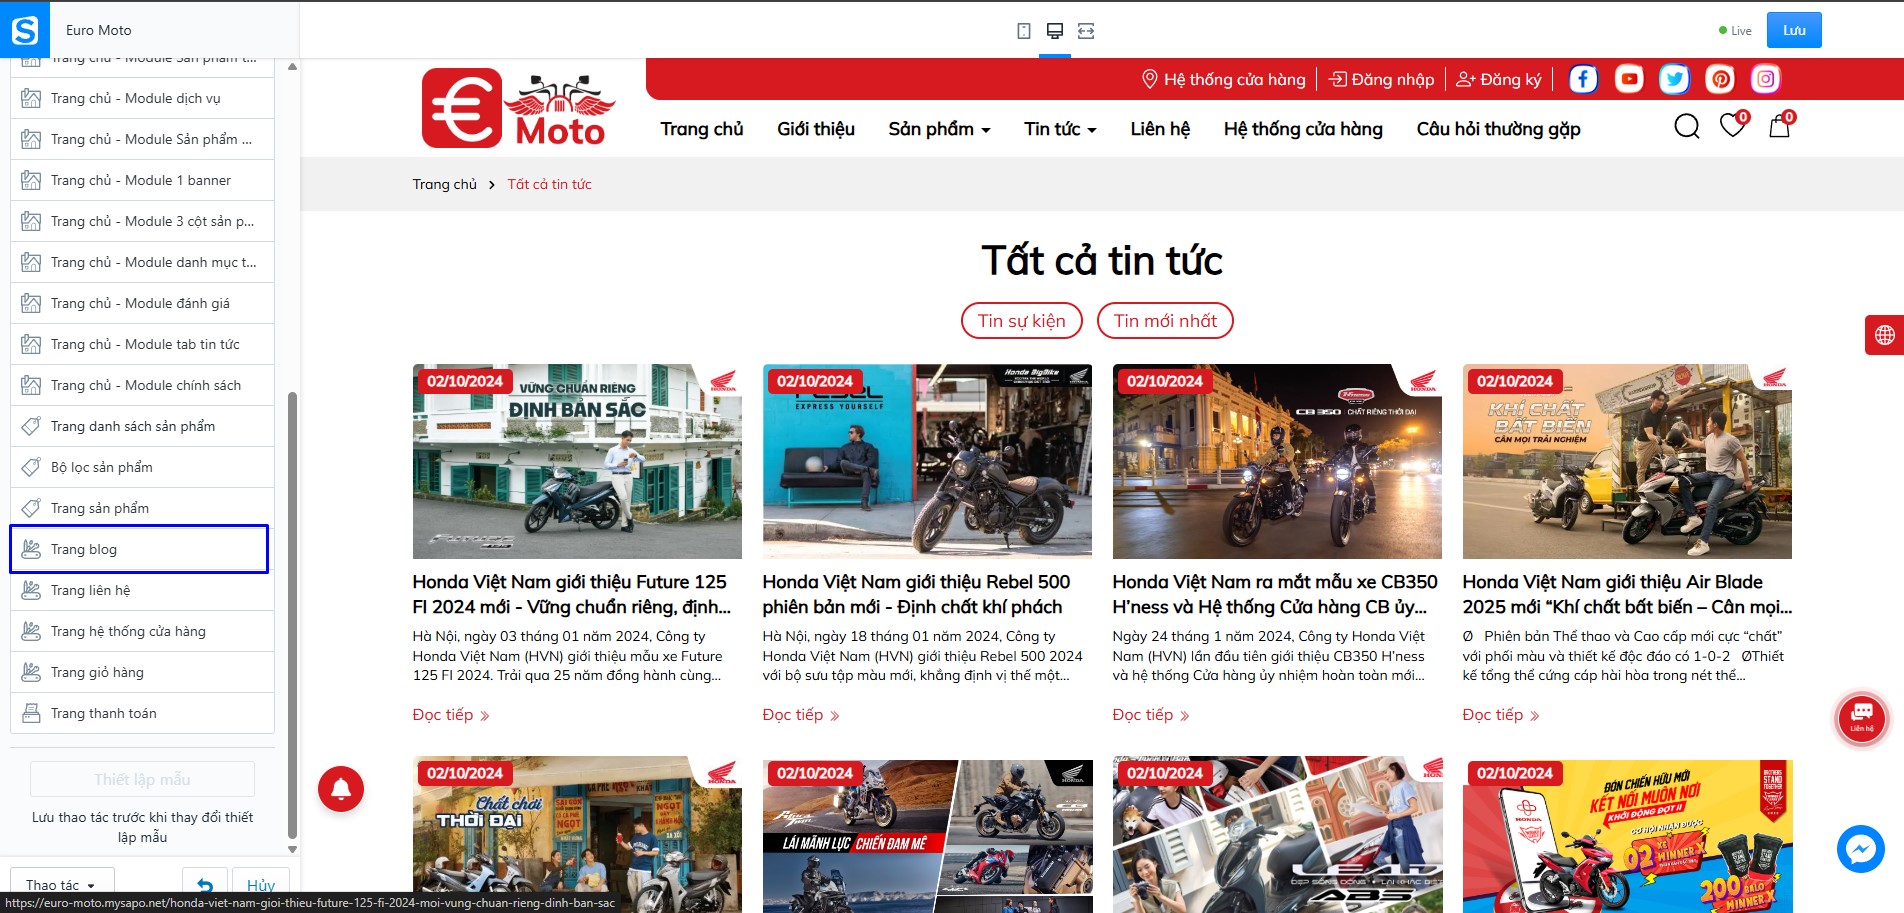Open the Facebook social icon
This screenshot has height=913, width=1904.
(1583, 79)
